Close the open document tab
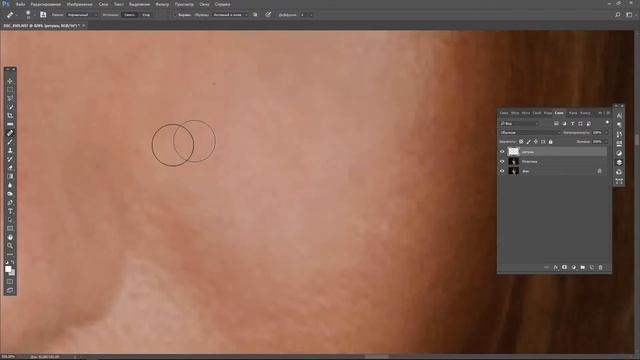The image size is (640, 360). [x=84, y=25]
